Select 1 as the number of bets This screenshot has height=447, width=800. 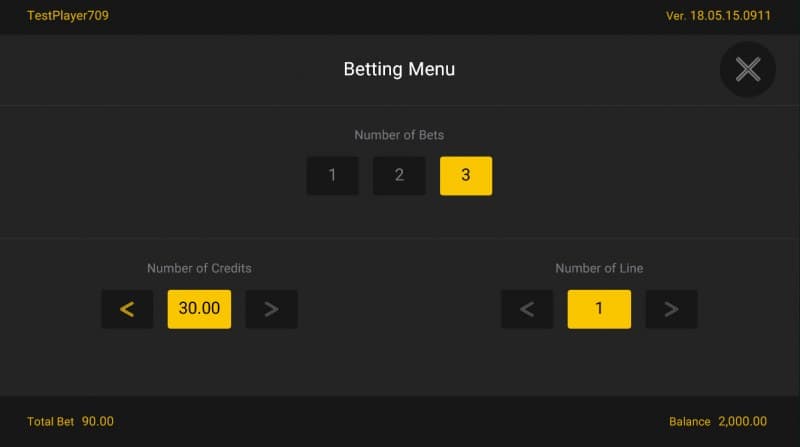pos(332,176)
